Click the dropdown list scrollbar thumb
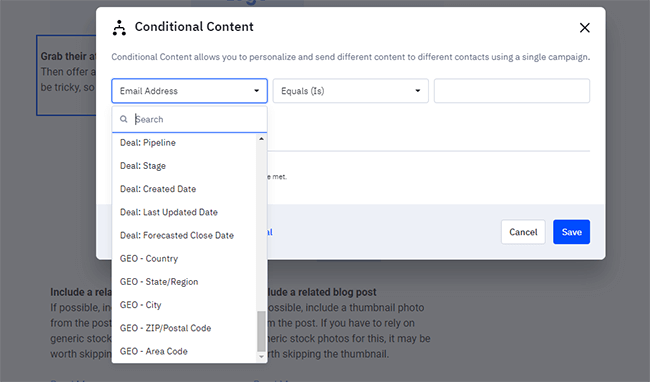The image size is (650, 382). [261, 331]
